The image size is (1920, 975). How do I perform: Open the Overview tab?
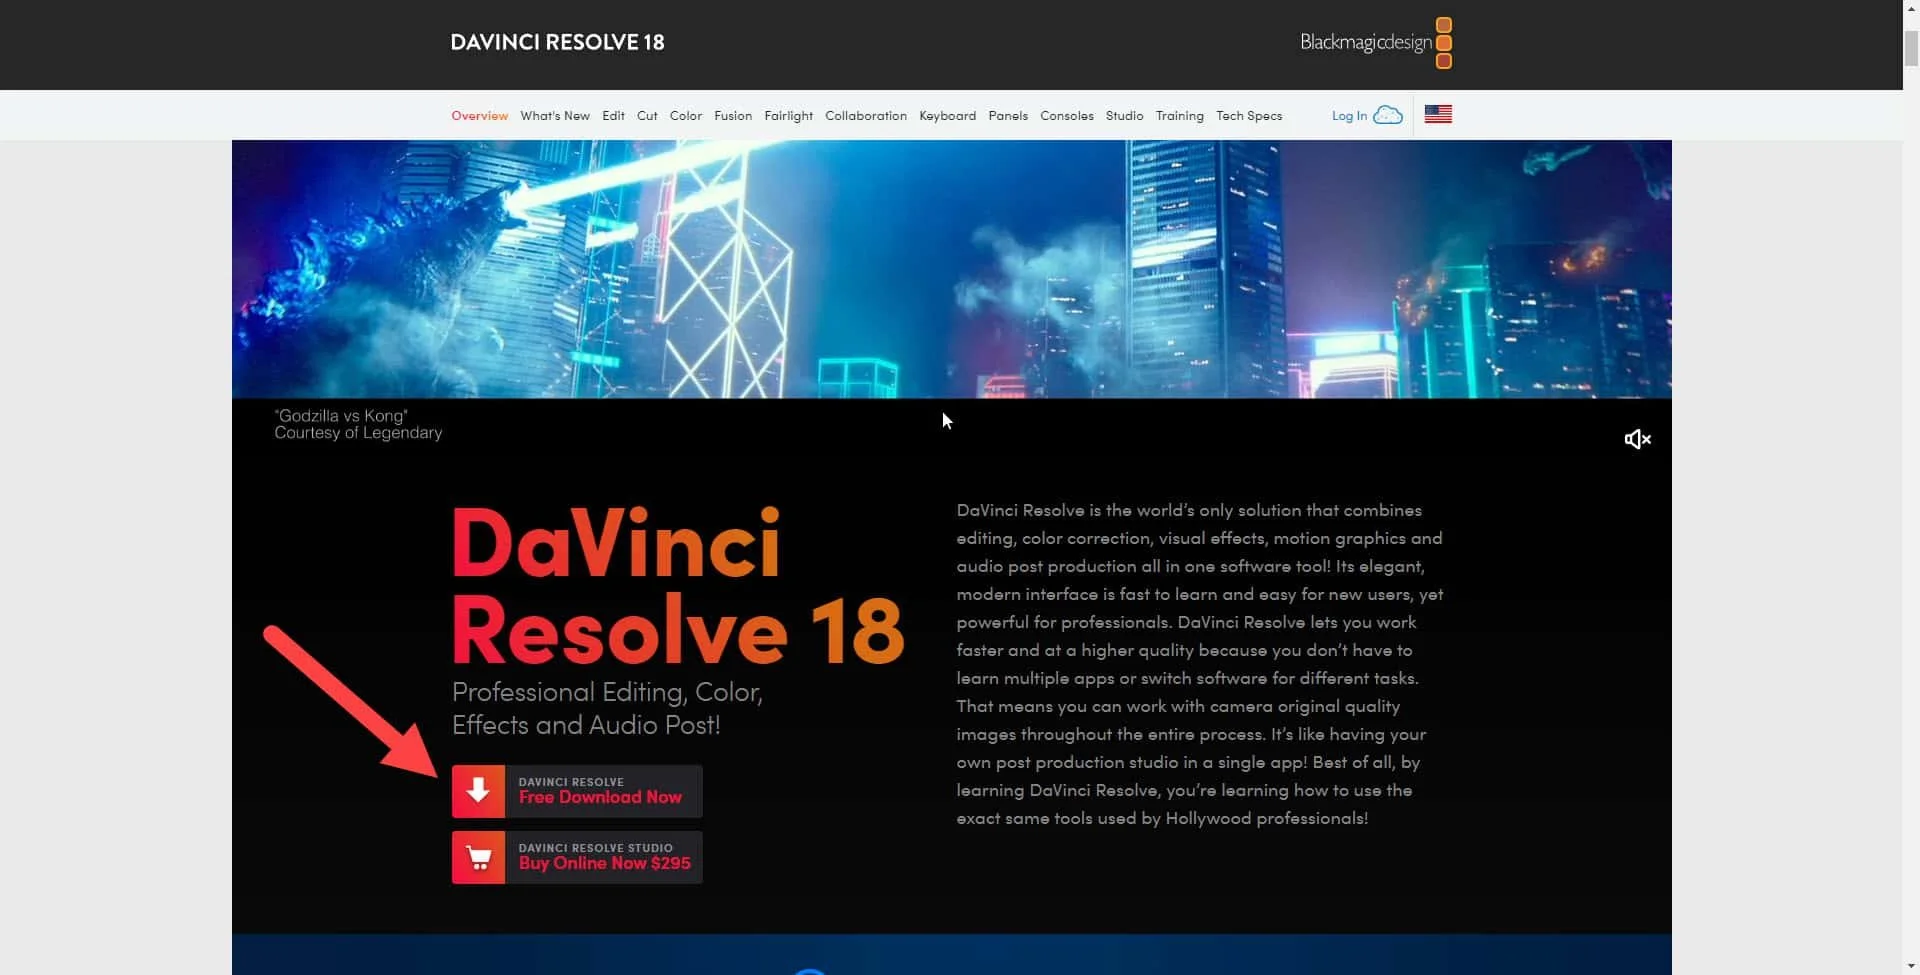click(479, 116)
